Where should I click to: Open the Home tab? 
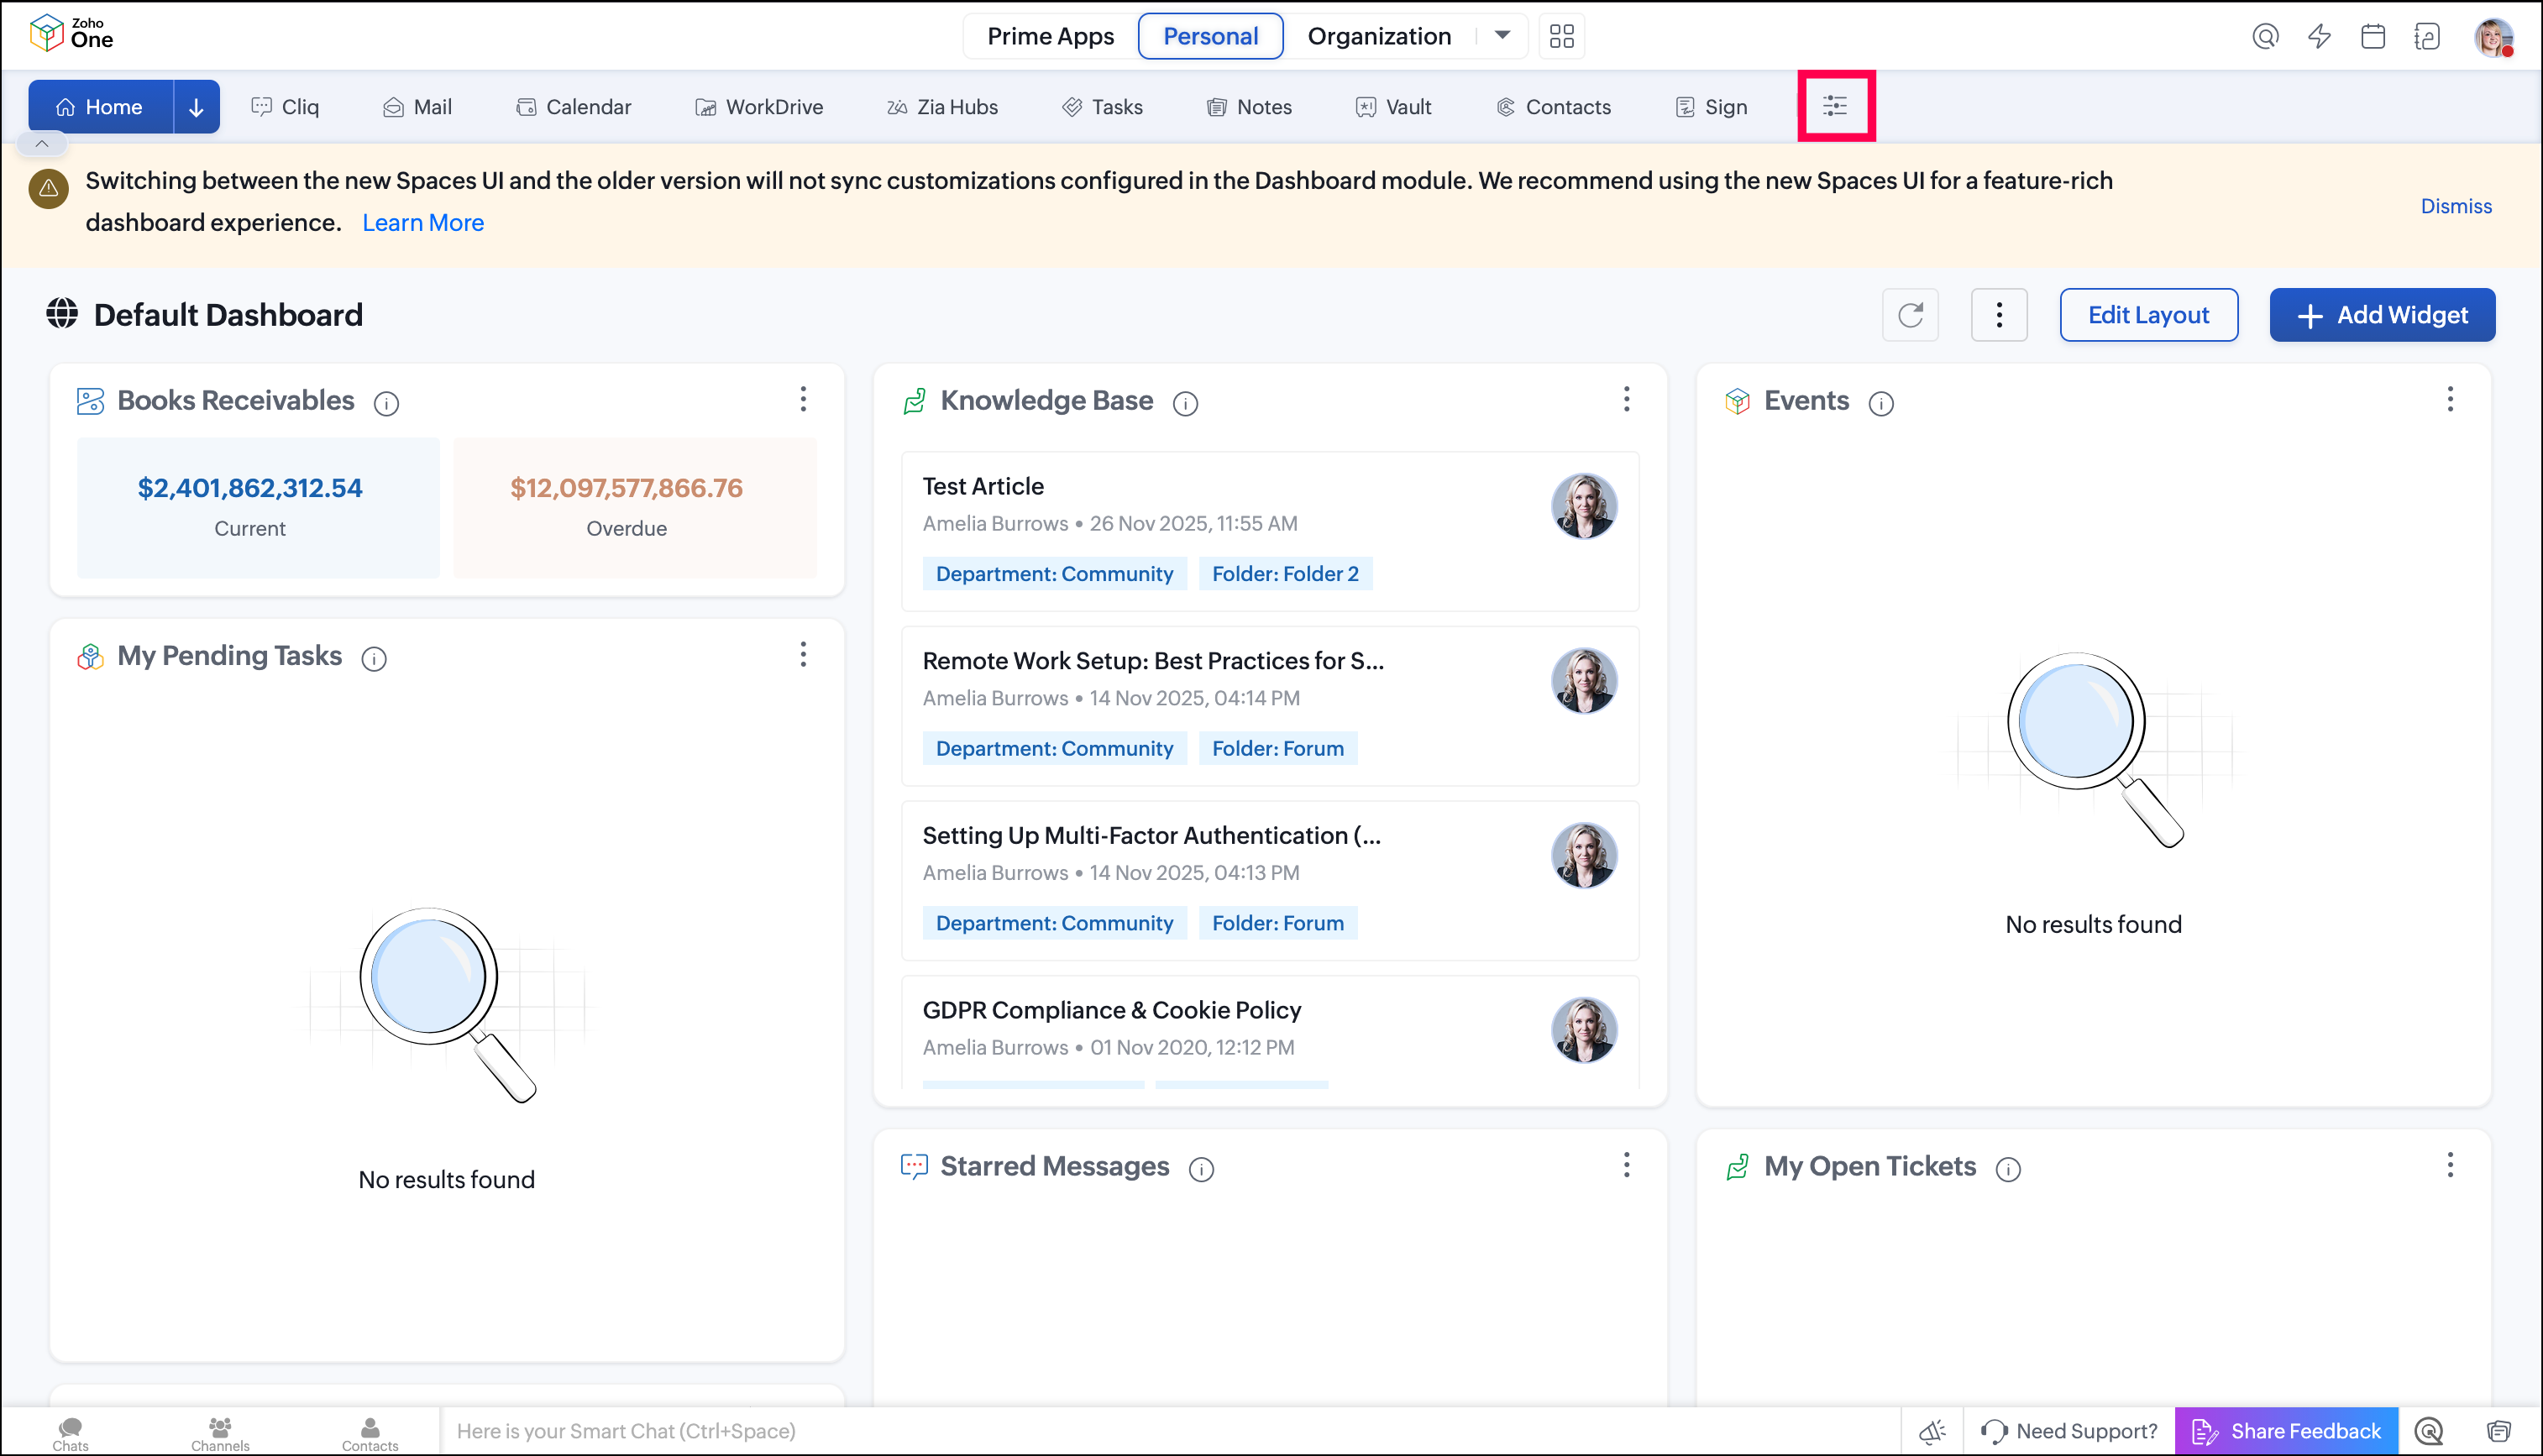coord(100,107)
